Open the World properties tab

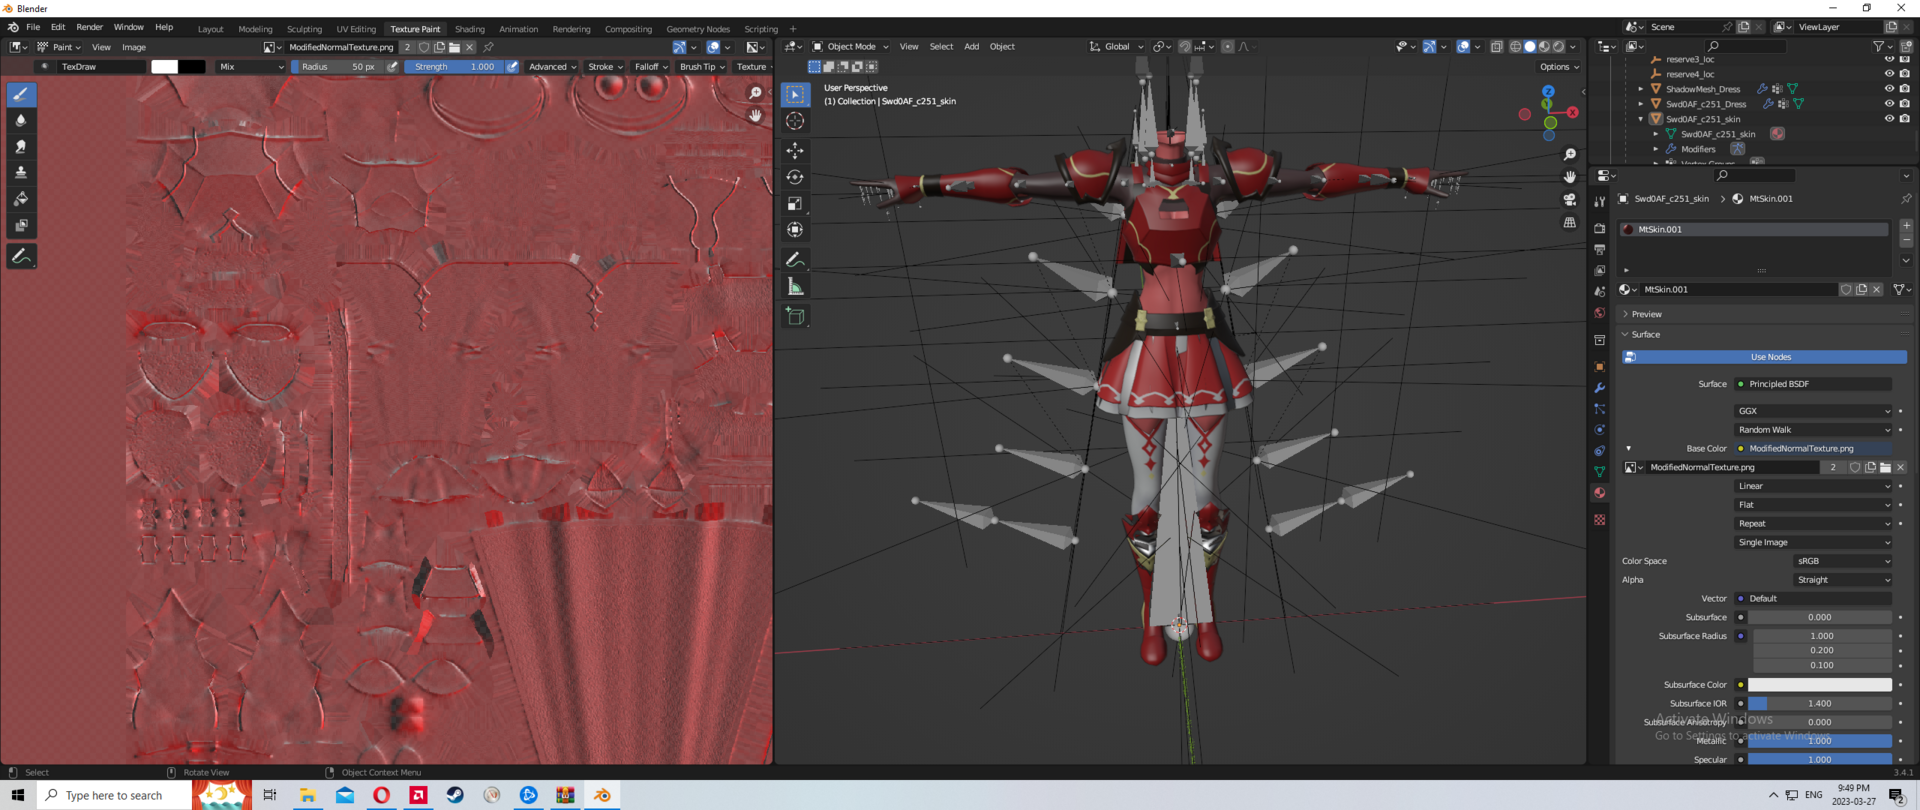coord(1600,313)
